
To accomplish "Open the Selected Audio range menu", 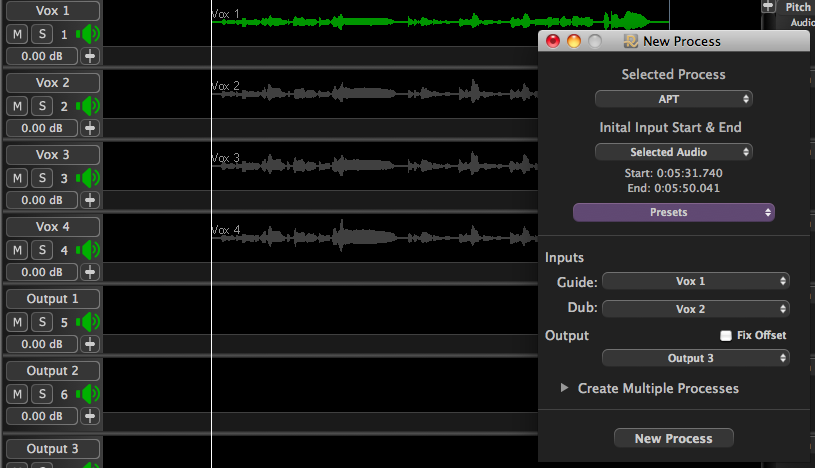I will click(673, 152).
